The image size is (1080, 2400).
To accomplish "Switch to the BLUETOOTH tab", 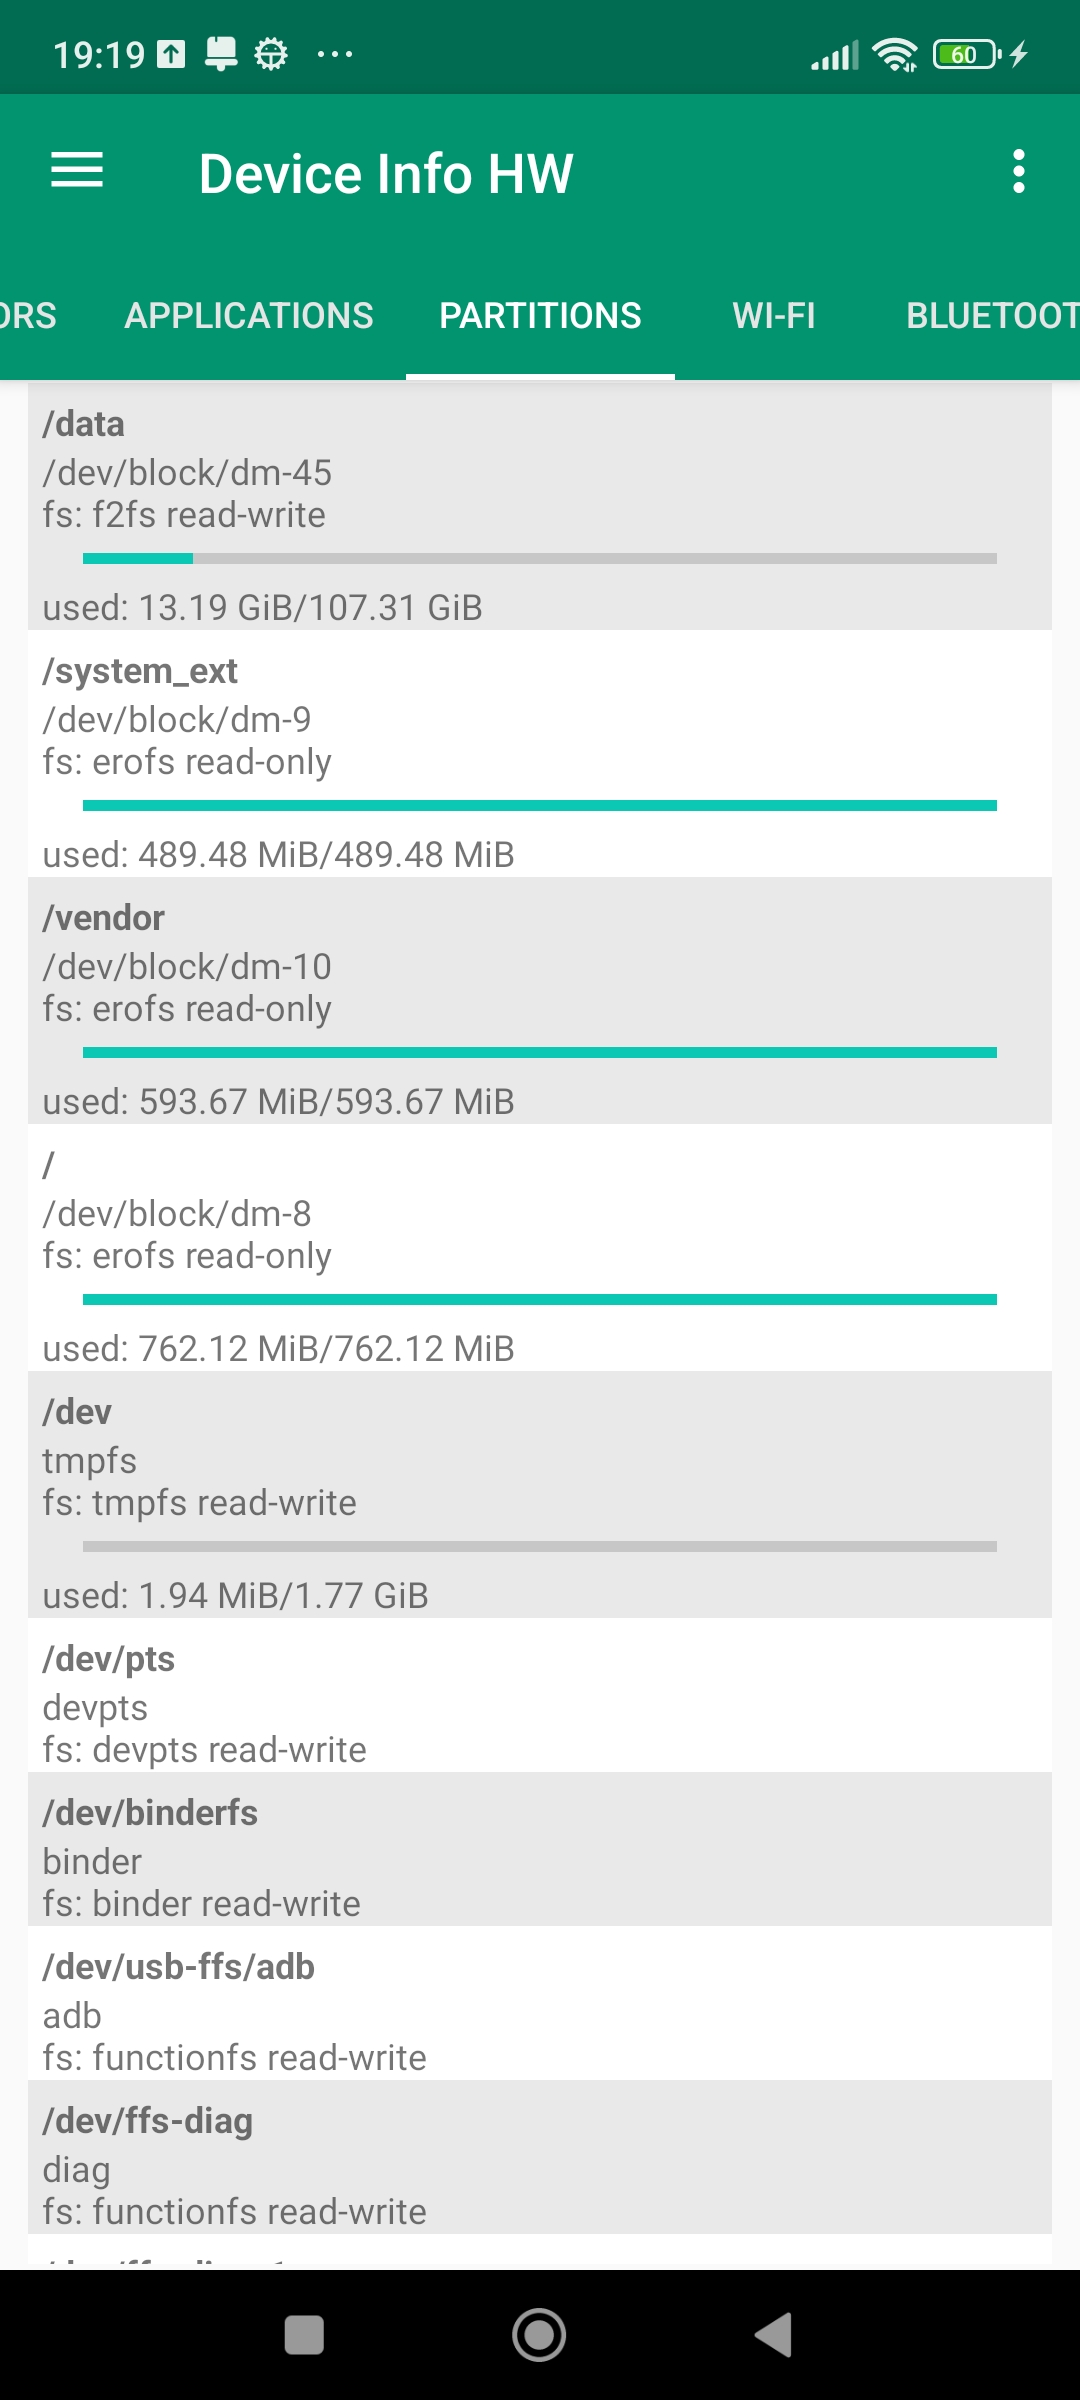I will coord(990,316).
